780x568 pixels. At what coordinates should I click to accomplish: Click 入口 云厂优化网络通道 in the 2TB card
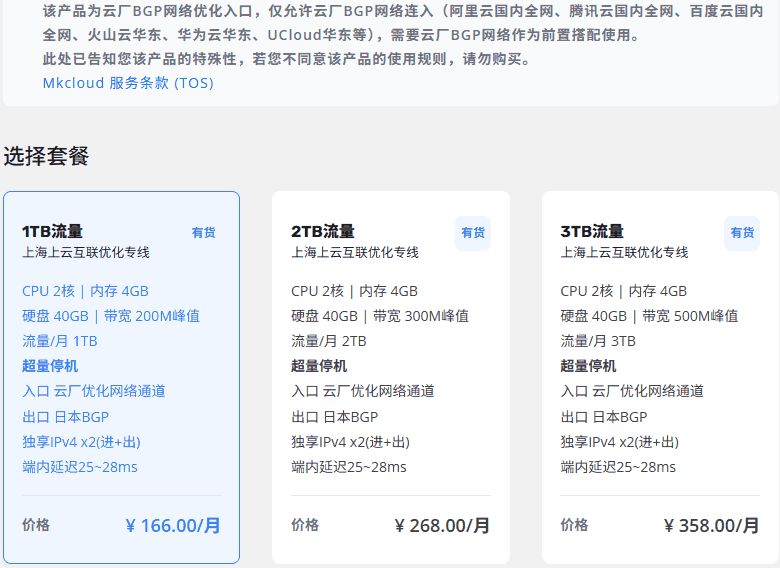pos(363,391)
